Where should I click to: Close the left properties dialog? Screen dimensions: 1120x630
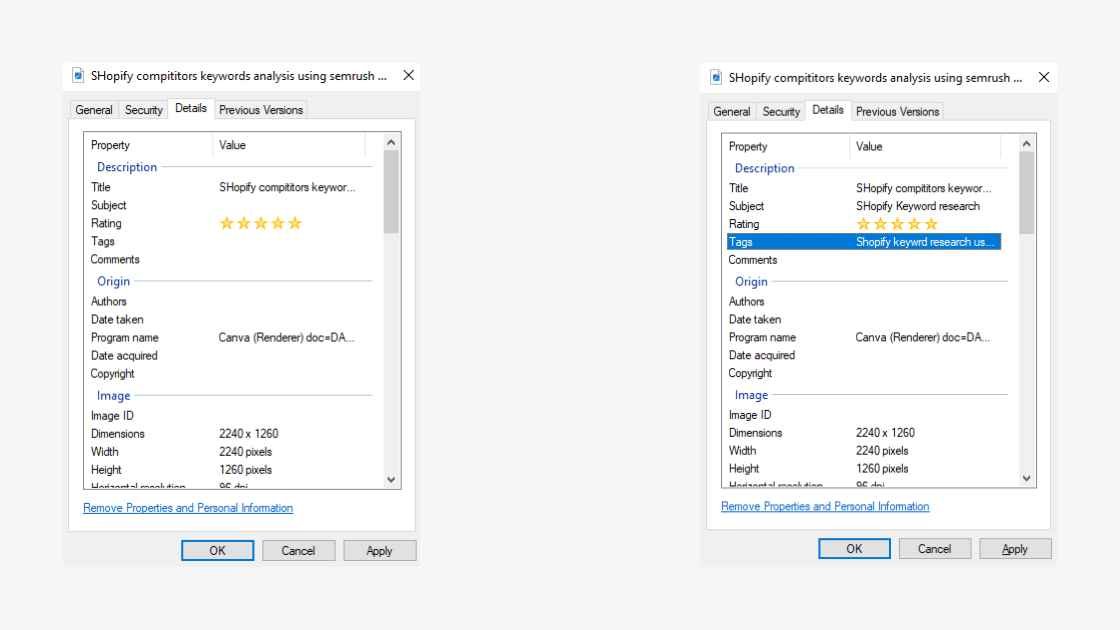tap(409, 75)
